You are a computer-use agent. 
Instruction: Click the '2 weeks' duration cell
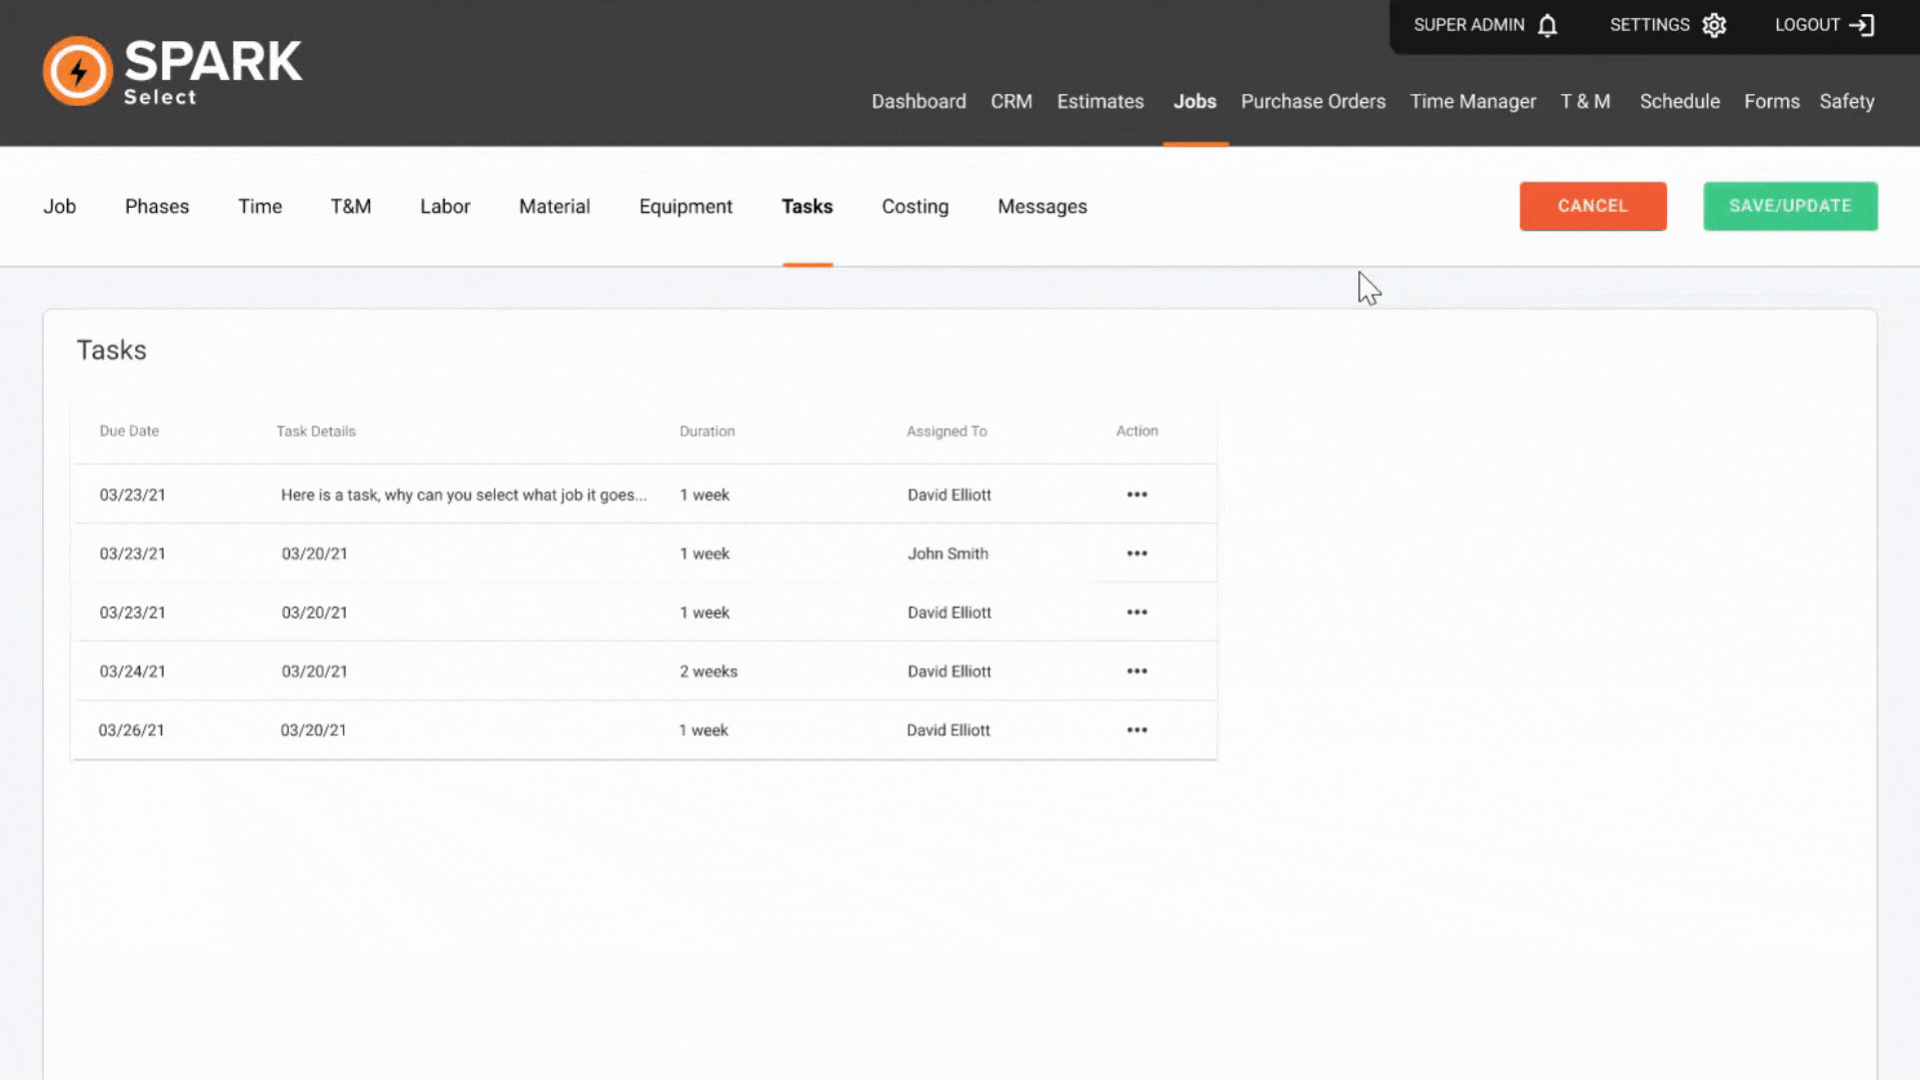click(708, 671)
